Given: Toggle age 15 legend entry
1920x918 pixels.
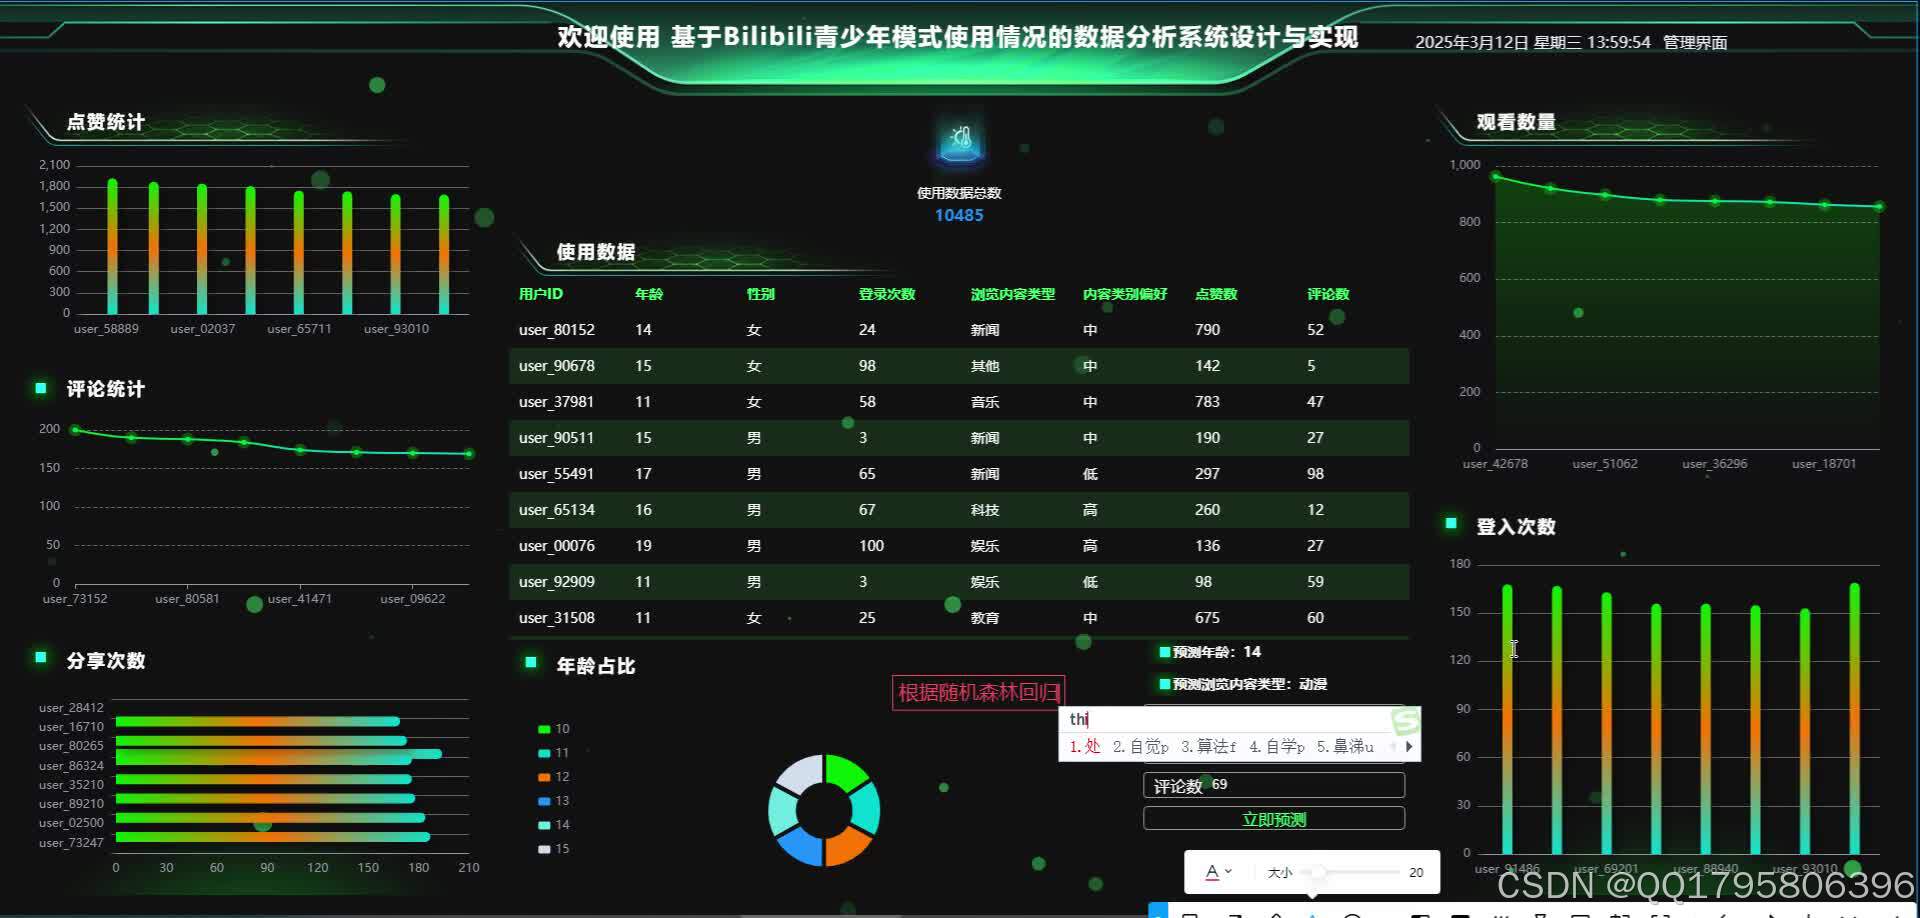Looking at the screenshot, I should [x=553, y=849].
